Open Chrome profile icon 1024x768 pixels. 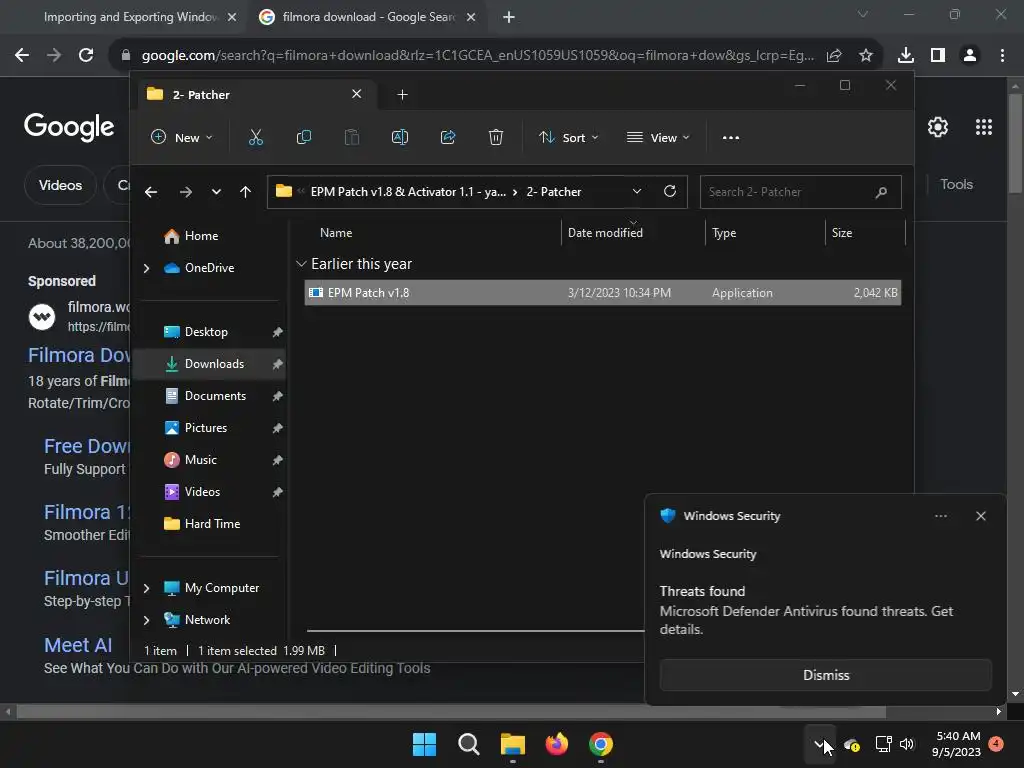click(x=970, y=56)
